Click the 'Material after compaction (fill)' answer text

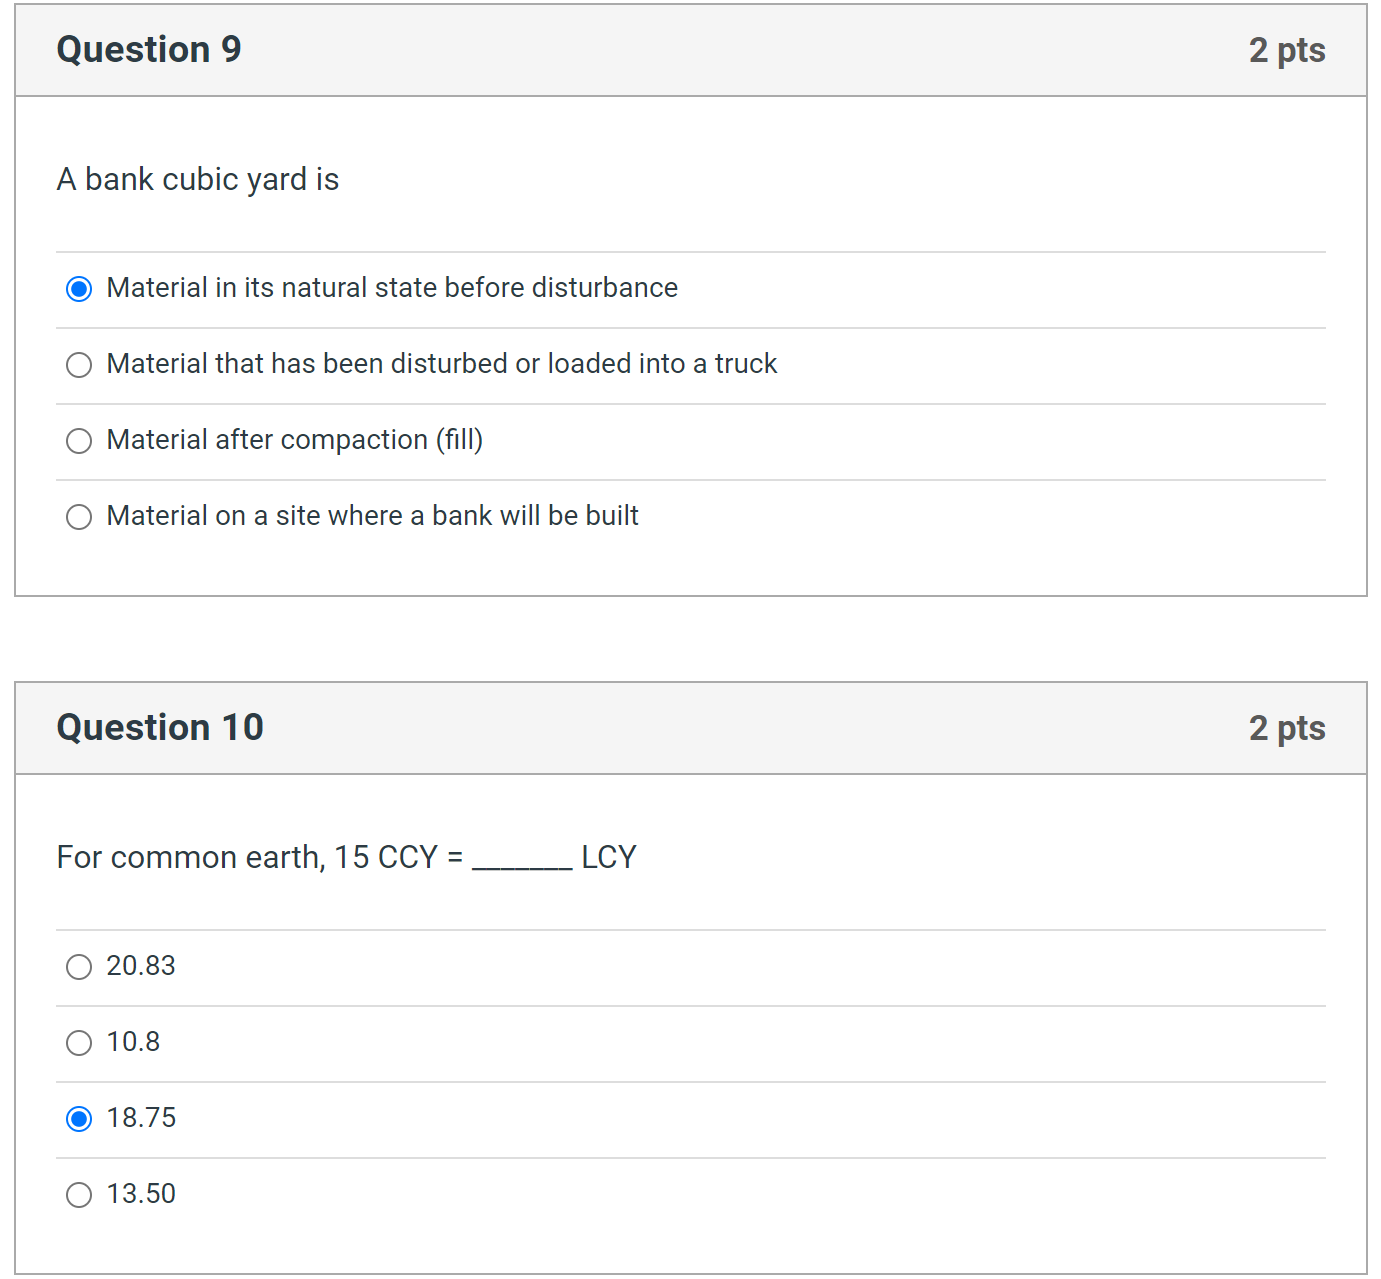294,440
